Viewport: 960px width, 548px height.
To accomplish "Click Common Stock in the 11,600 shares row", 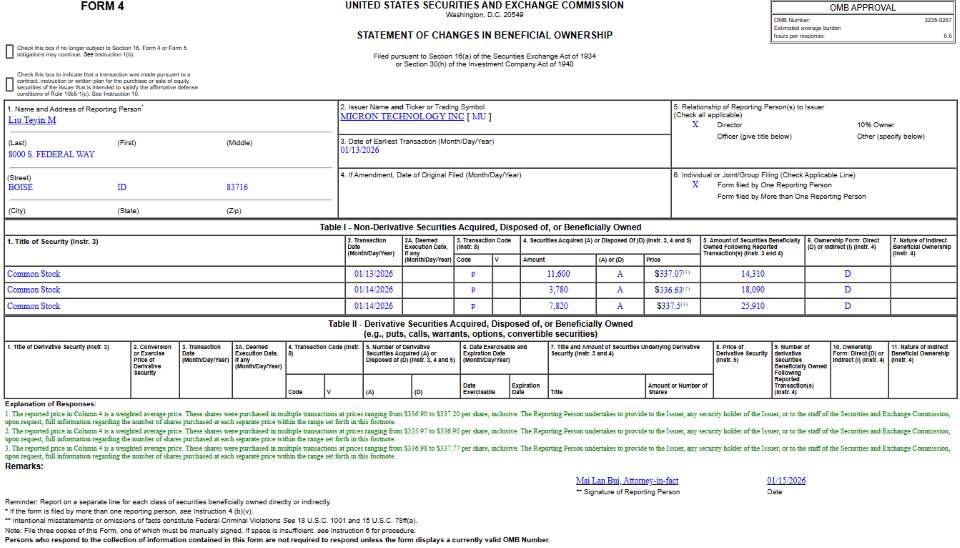I will pos(34,273).
